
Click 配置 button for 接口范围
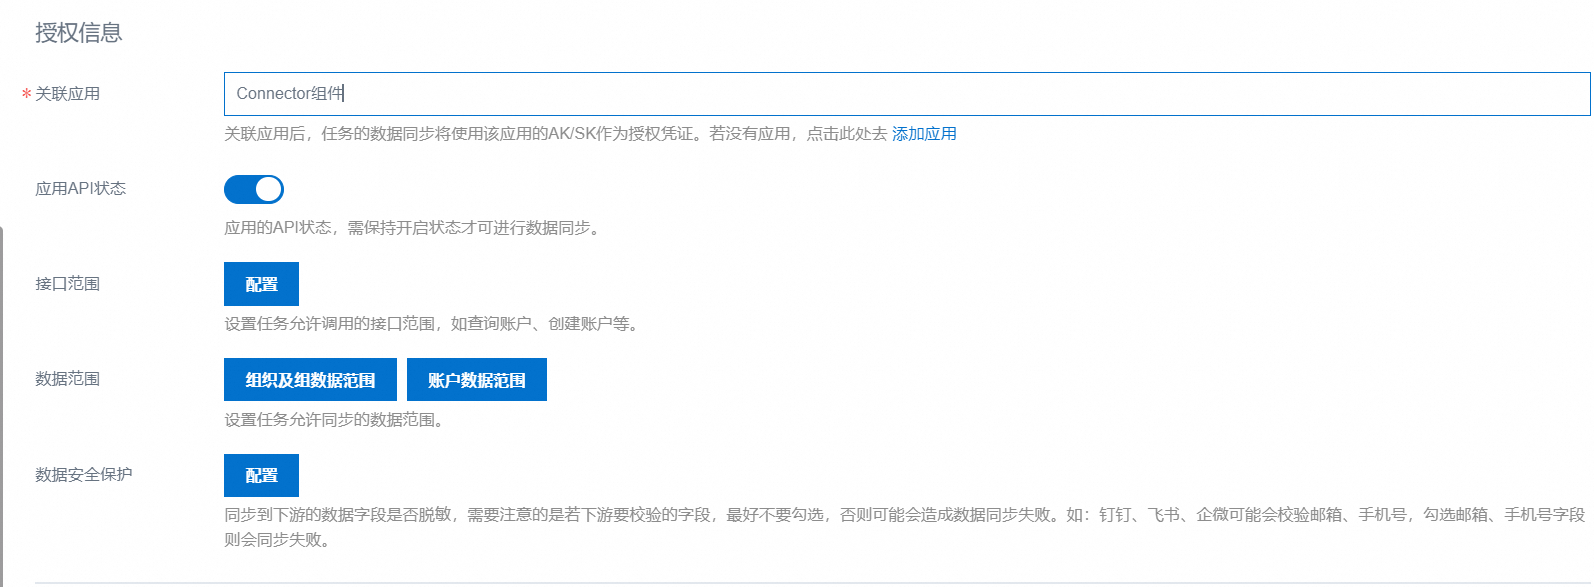tap(261, 284)
